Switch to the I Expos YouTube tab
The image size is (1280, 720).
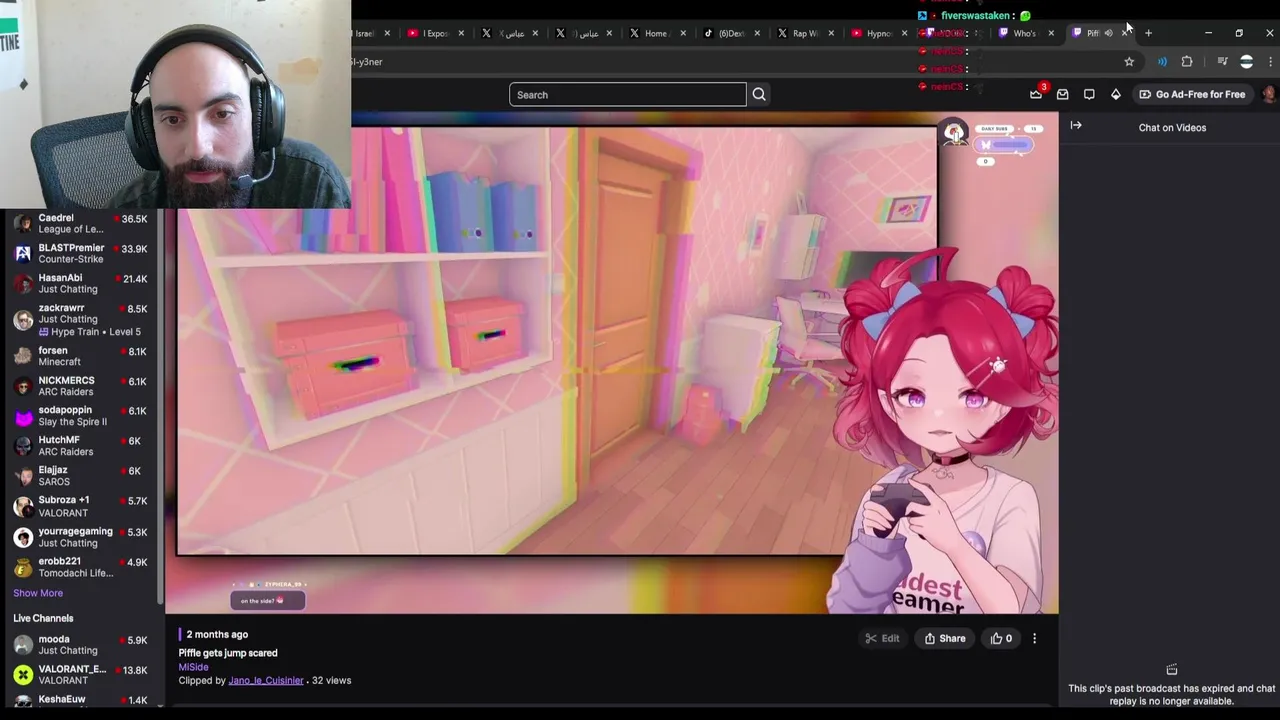coord(436,33)
